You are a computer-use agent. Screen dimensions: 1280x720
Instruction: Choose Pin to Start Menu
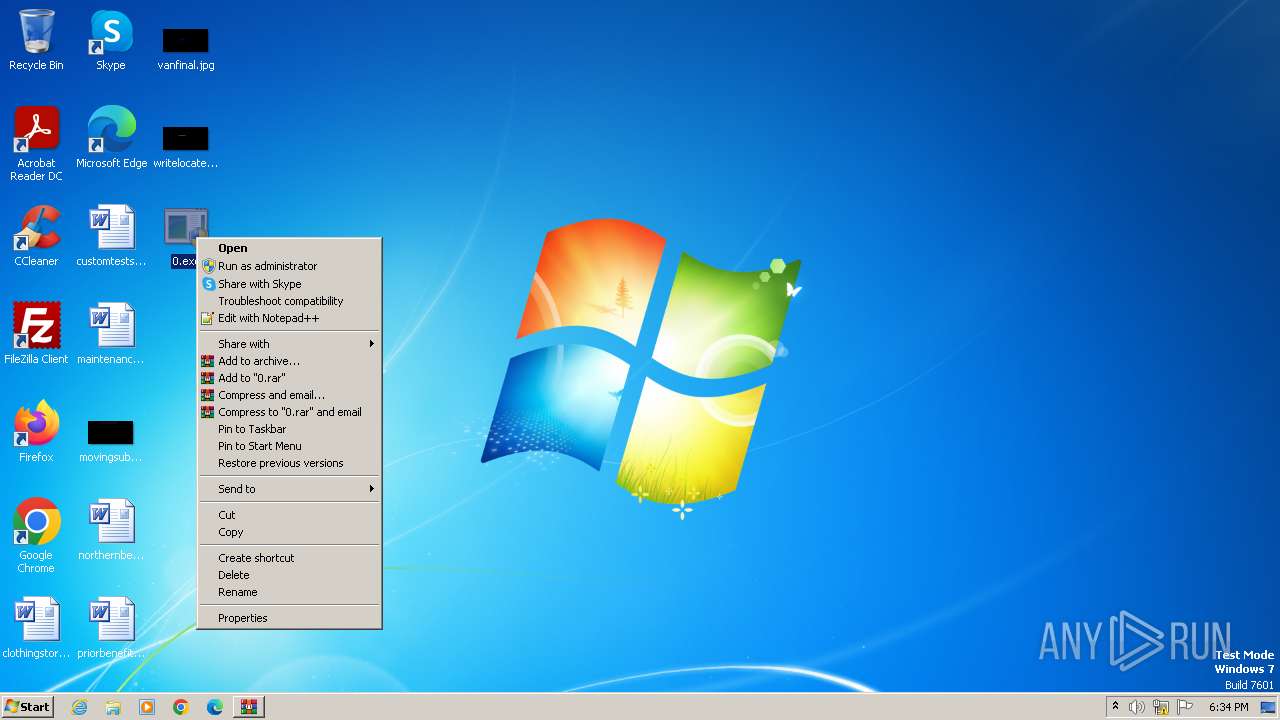pos(290,446)
